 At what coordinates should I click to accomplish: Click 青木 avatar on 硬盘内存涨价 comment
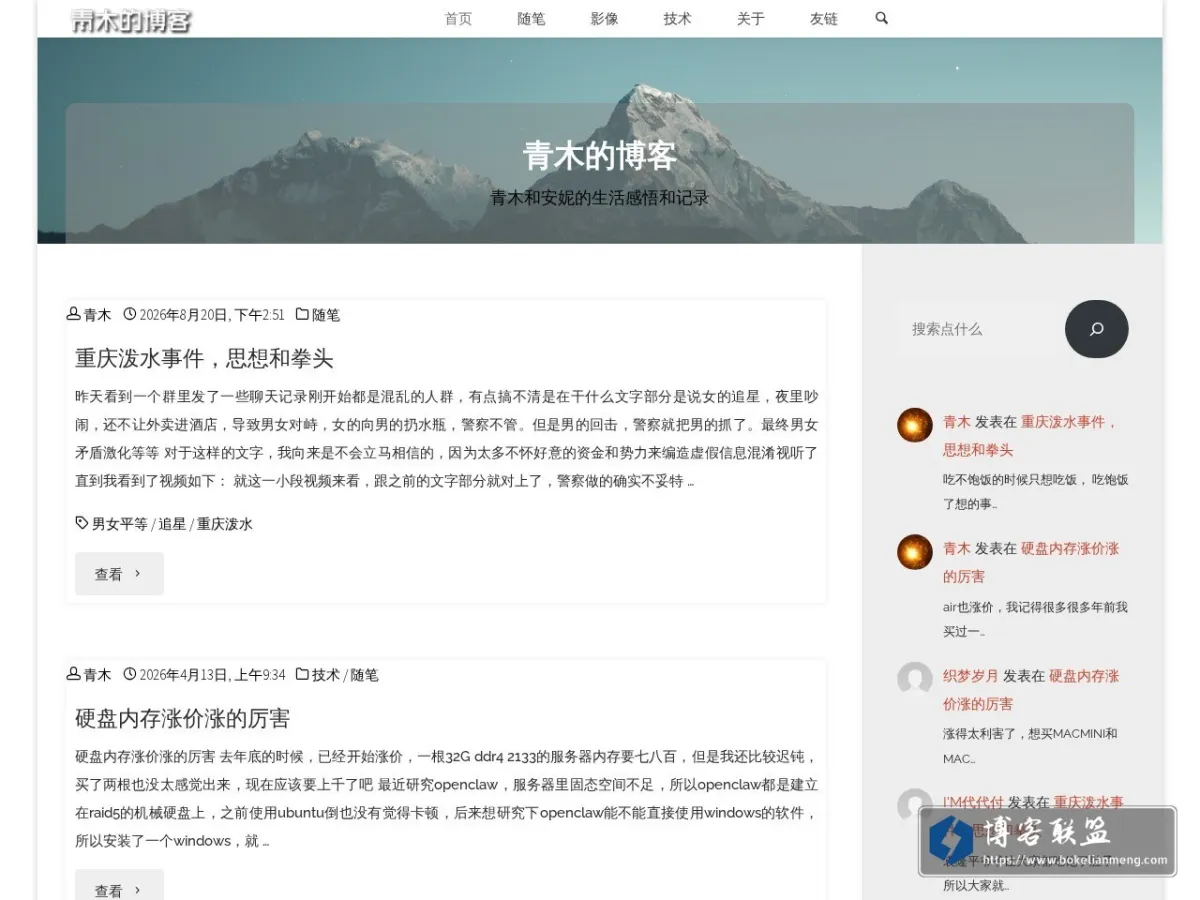click(x=914, y=552)
